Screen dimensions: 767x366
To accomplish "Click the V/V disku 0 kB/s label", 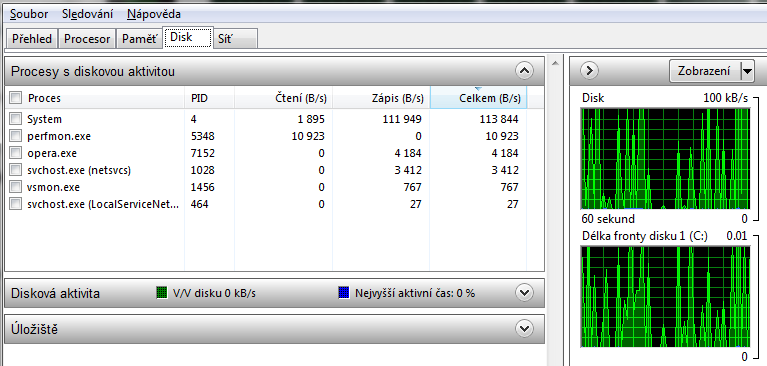I will coord(214,294).
